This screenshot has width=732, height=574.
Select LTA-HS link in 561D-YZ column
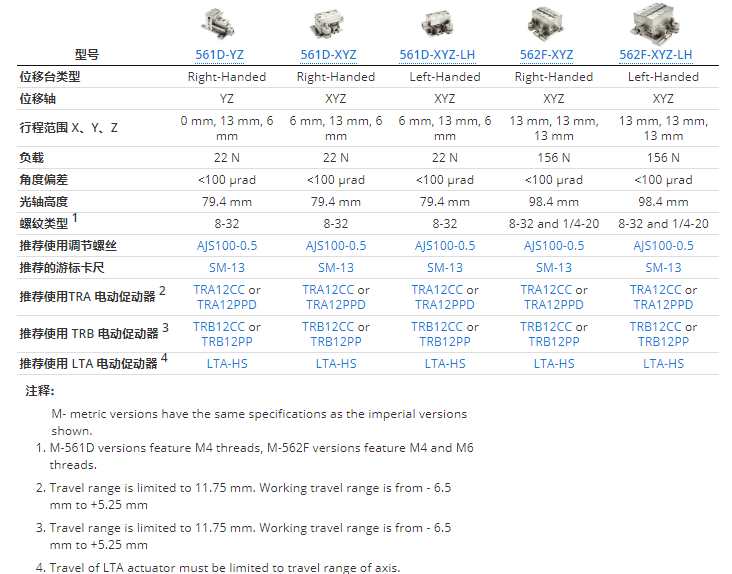227,364
